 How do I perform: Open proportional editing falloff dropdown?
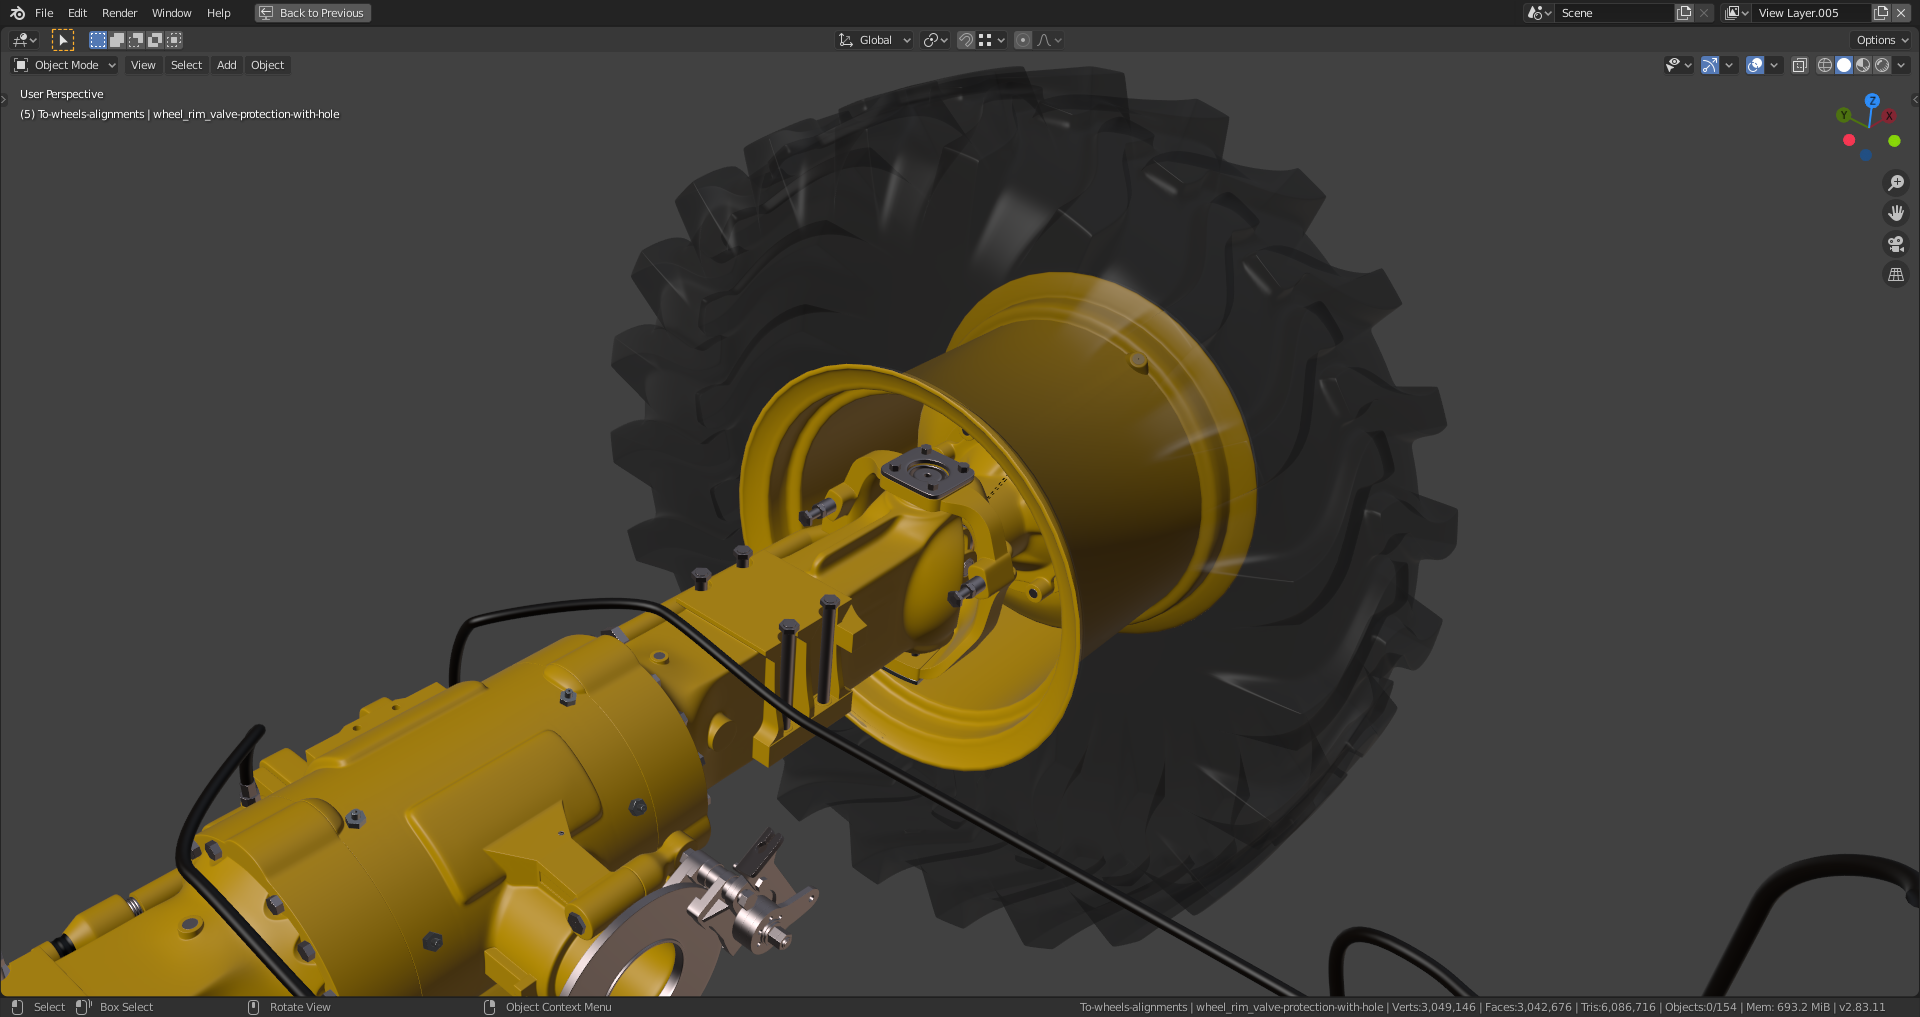pyautogui.click(x=1050, y=40)
